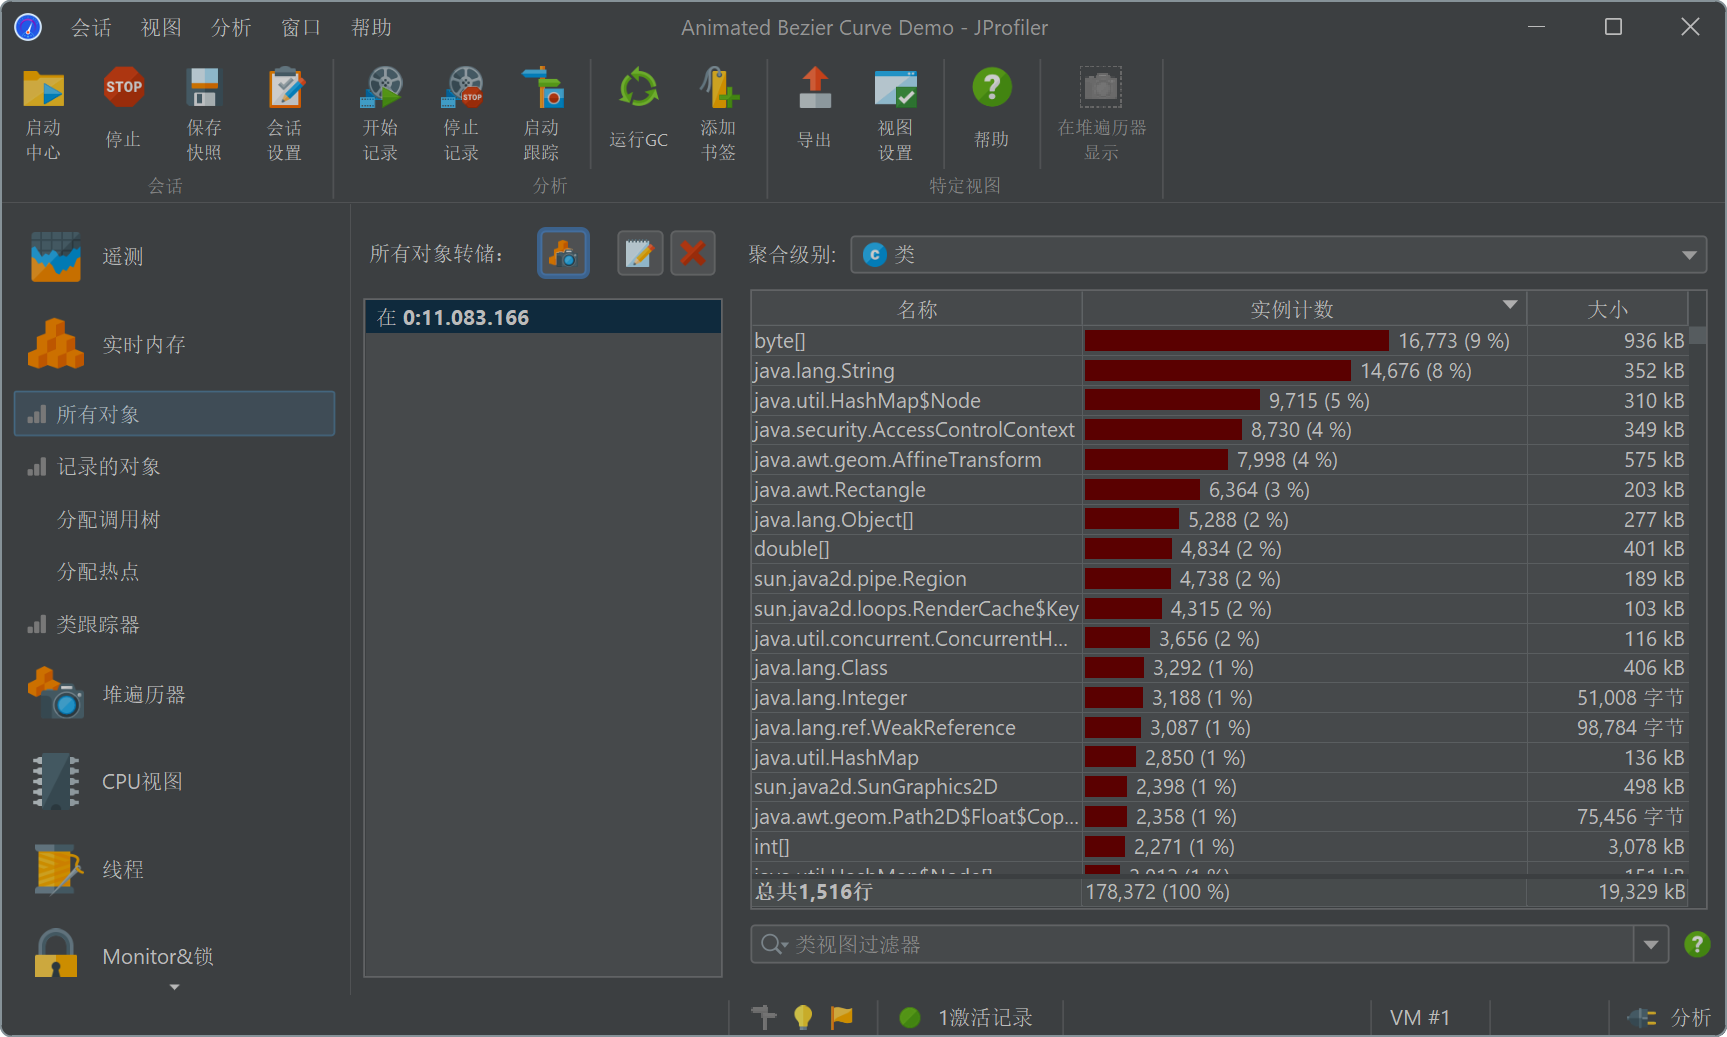This screenshot has width=1727, height=1037.
Task: Take a new all-objects dump
Action: [x=563, y=253]
